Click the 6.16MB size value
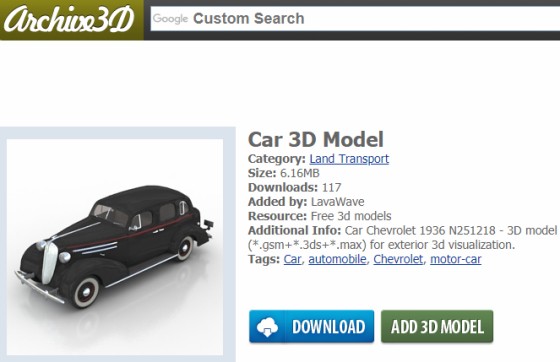 [300, 173]
